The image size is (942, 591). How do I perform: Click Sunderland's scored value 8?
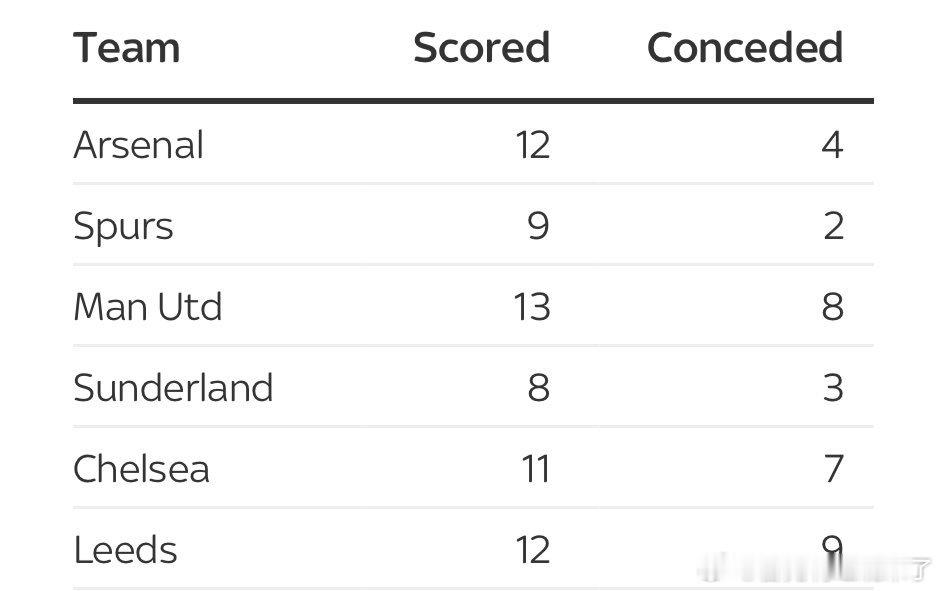[x=539, y=388]
